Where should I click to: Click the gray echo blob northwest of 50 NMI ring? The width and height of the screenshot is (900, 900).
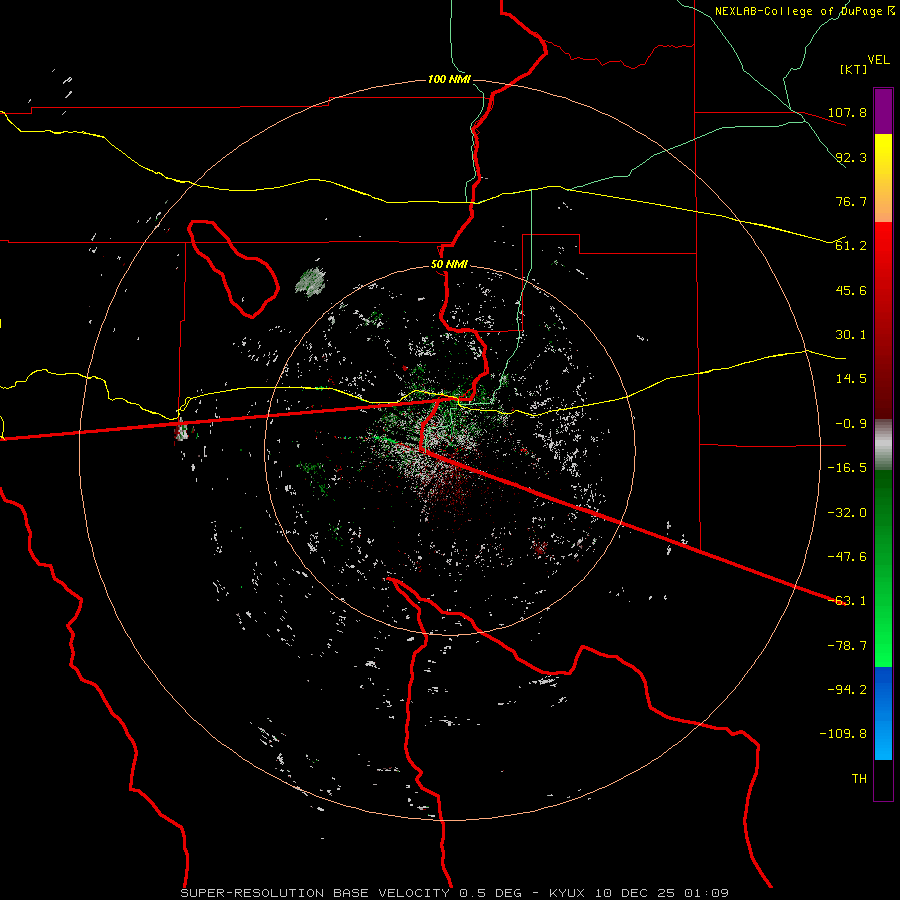pos(311,282)
